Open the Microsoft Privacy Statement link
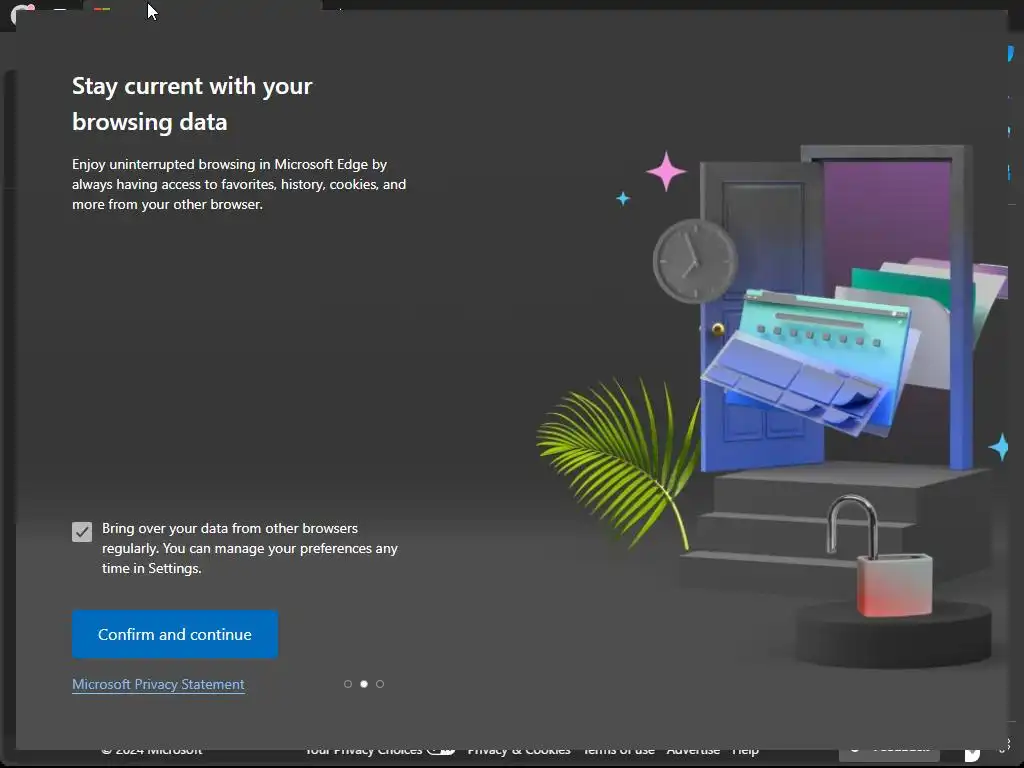The width and height of the screenshot is (1024, 768). (x=158, y=684)
